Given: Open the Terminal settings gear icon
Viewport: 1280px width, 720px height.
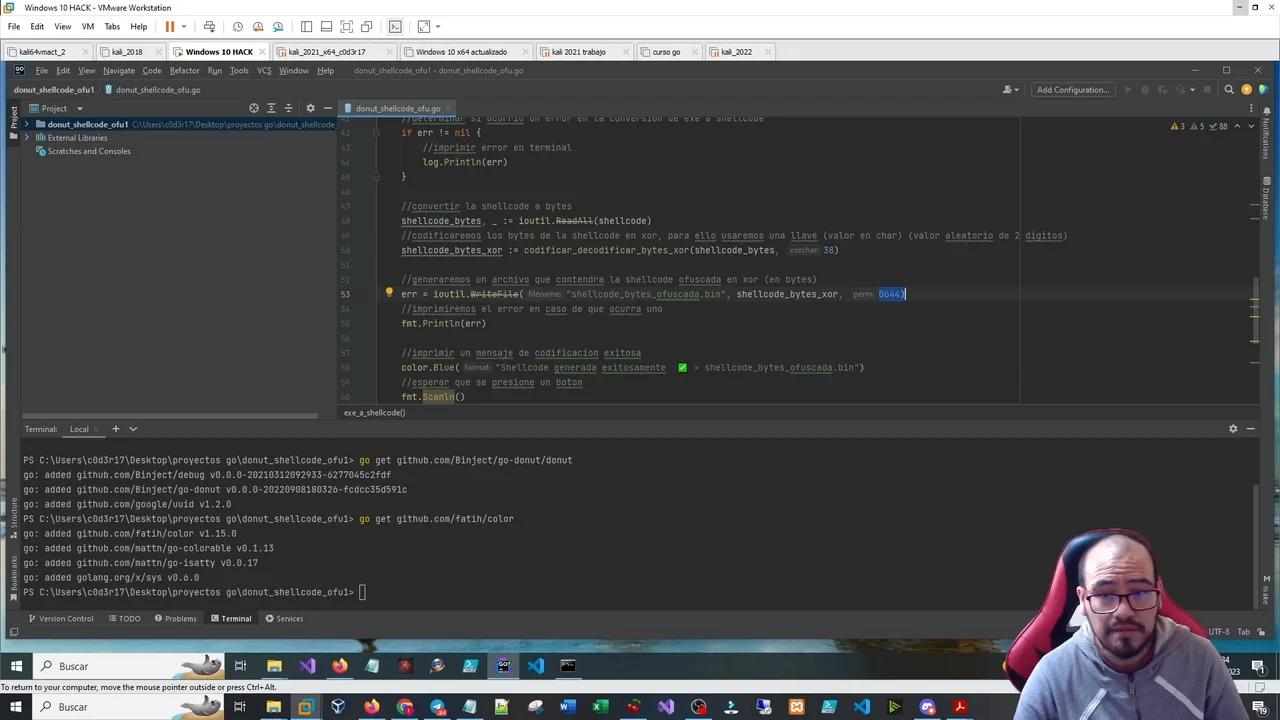Looking at the screenshot, I should pyautogui.click(x=1233, y=428).
